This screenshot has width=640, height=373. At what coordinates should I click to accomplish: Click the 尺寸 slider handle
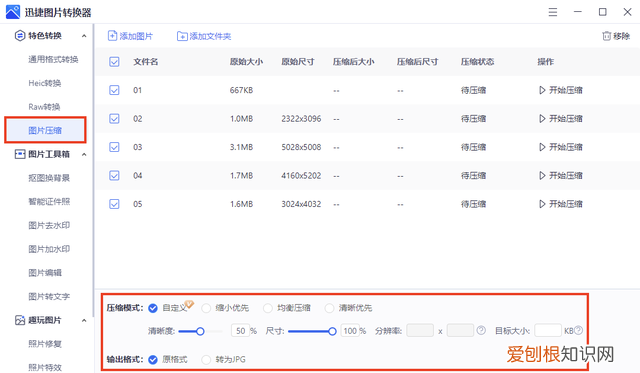(332, 331)
